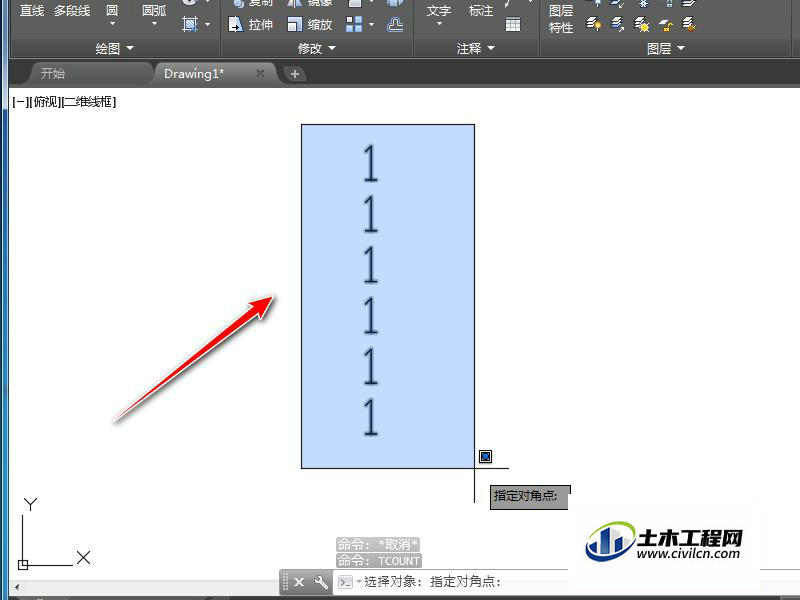This screenshot has width=800, height=600.
Task: Click the command line grip handle
Action: pos(285,582)
